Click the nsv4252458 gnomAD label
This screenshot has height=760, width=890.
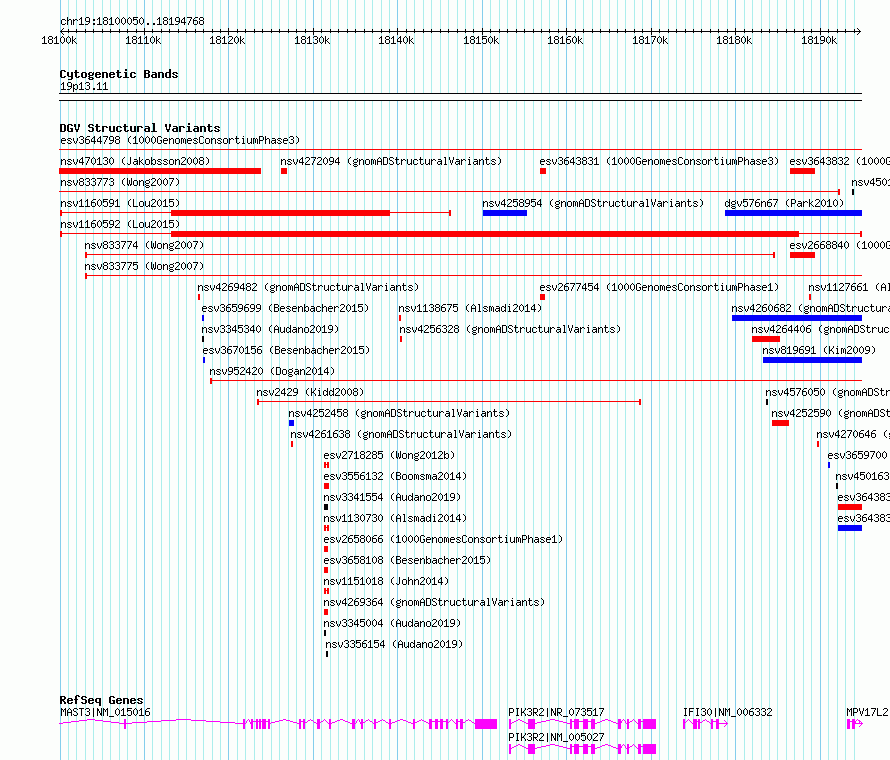[399, 413]
